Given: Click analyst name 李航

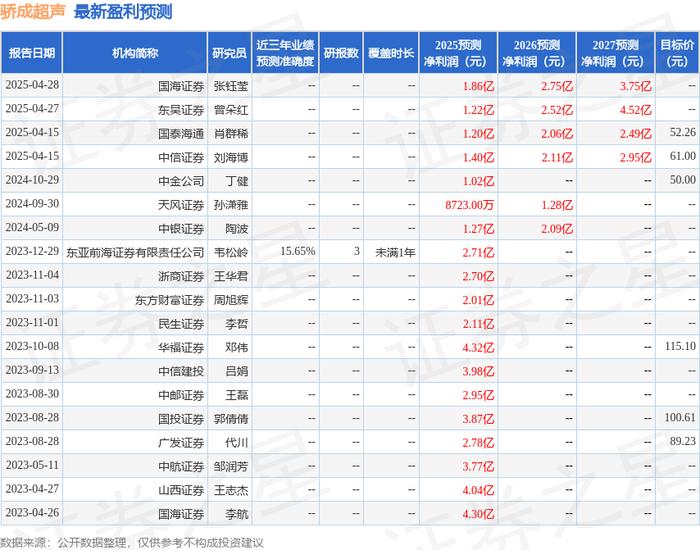Looking at the screenshot, I should coord(237,514).
